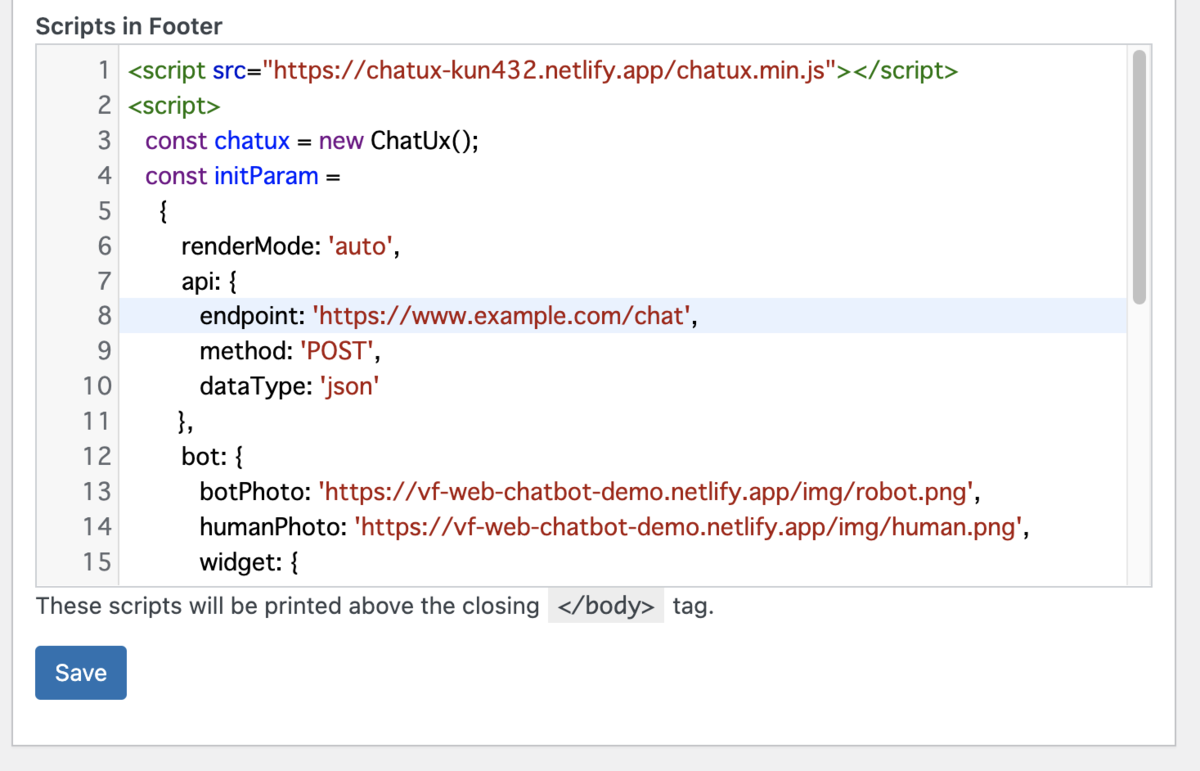Click line number 12 beside bot: {
Viewport: 1200px width, 771px height.
pyautogui.click(x=97, y=456)
